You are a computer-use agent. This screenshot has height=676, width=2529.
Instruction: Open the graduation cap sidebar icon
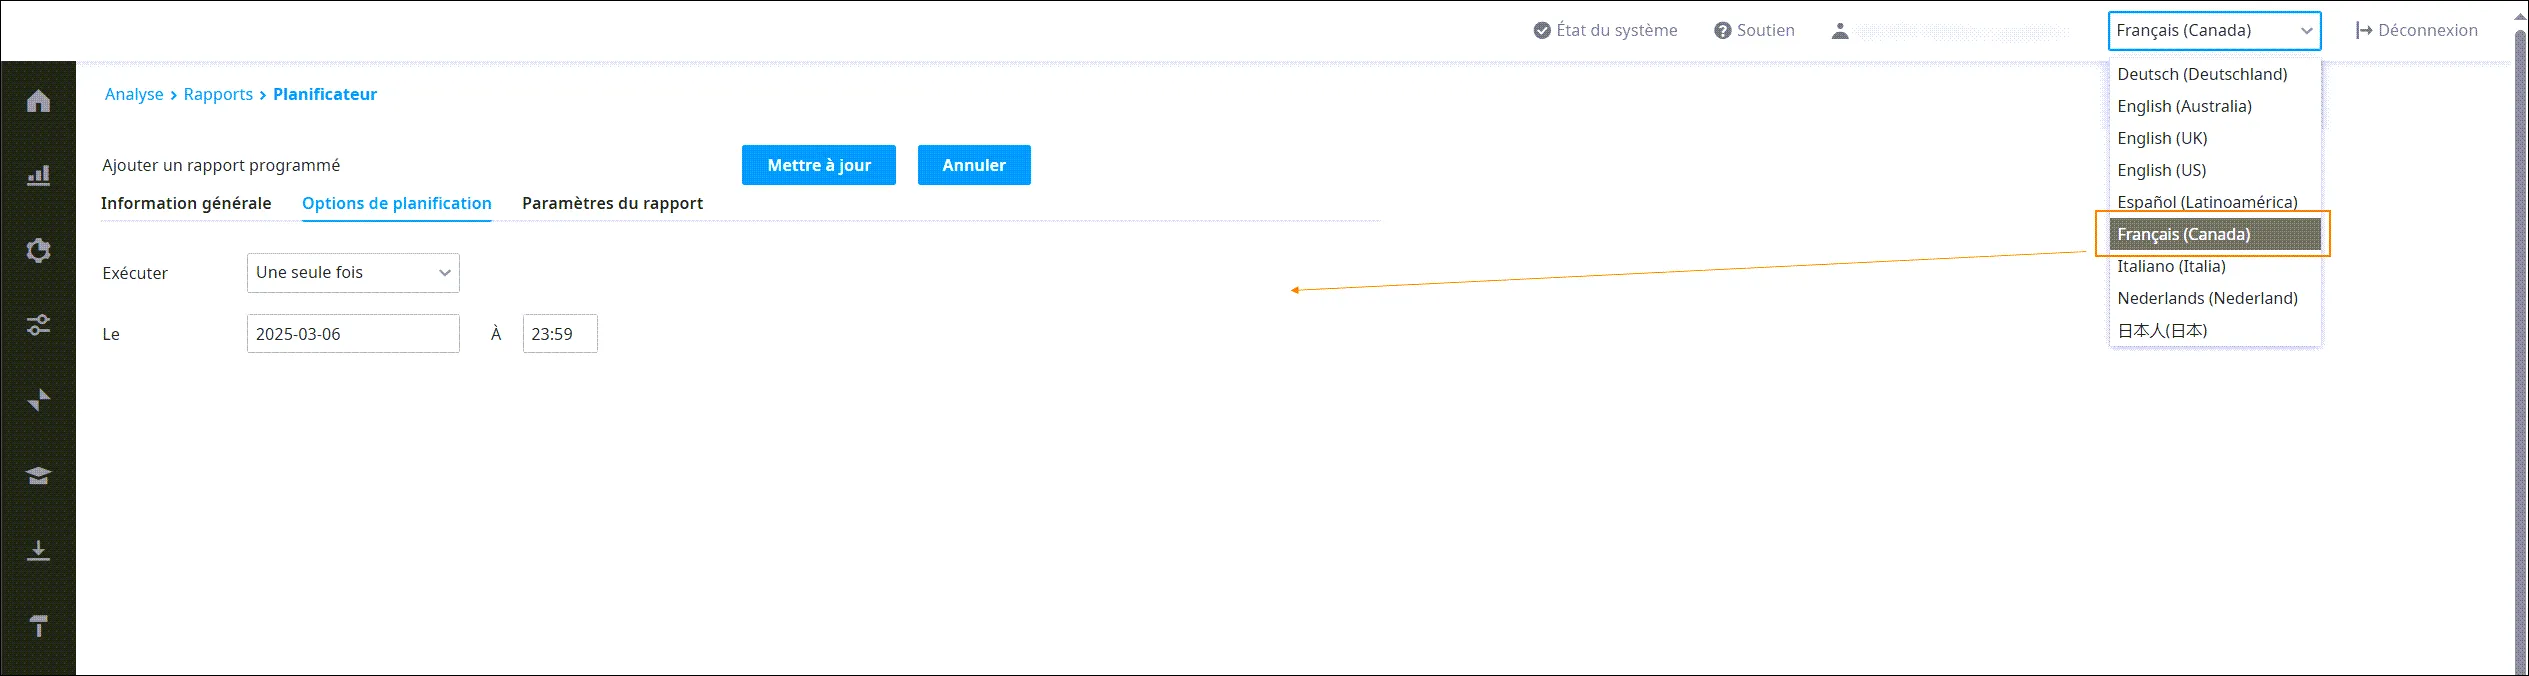[x=38, y=475]
